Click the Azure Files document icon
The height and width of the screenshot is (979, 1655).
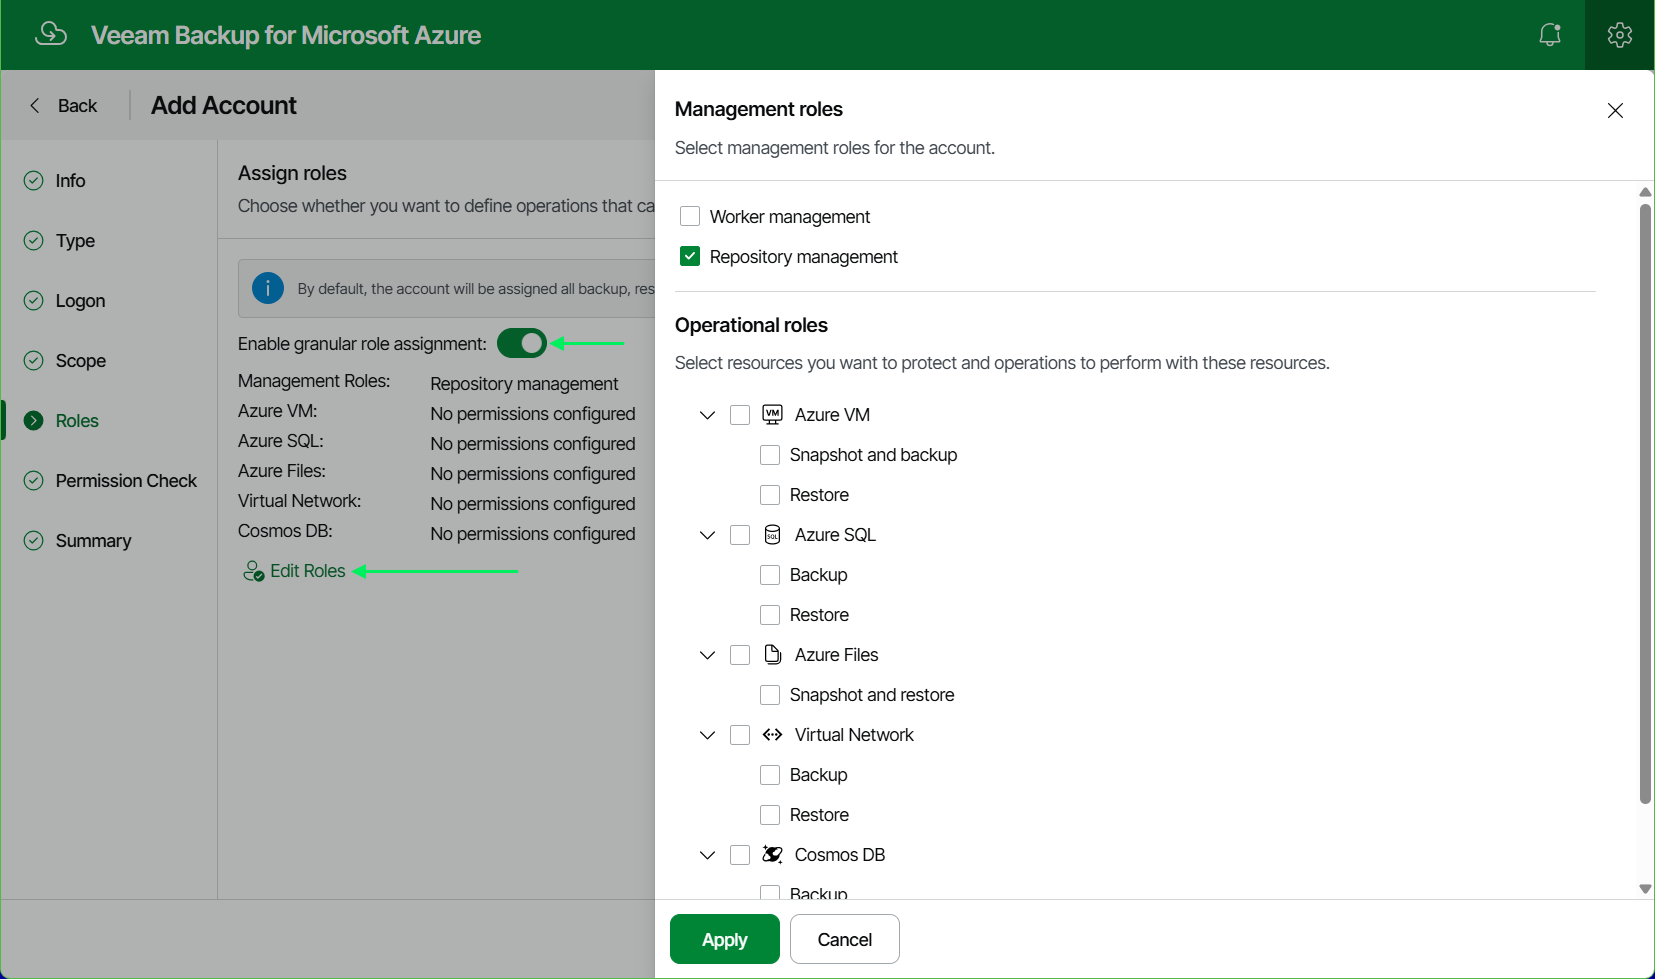pyautogui.click(x=772, y=654)
